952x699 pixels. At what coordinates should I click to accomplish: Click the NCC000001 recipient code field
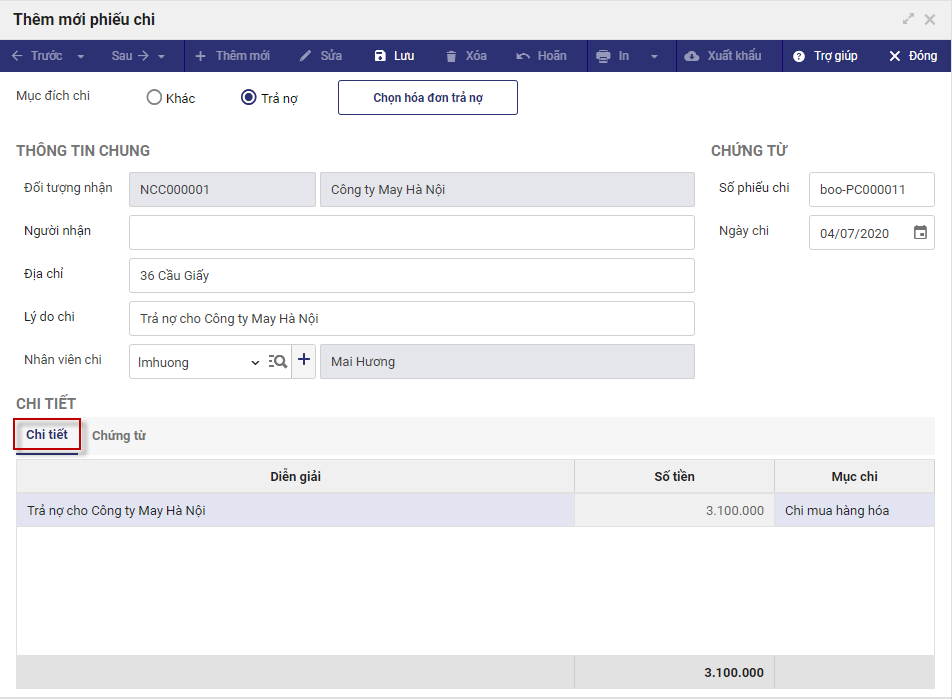(222, 189)
